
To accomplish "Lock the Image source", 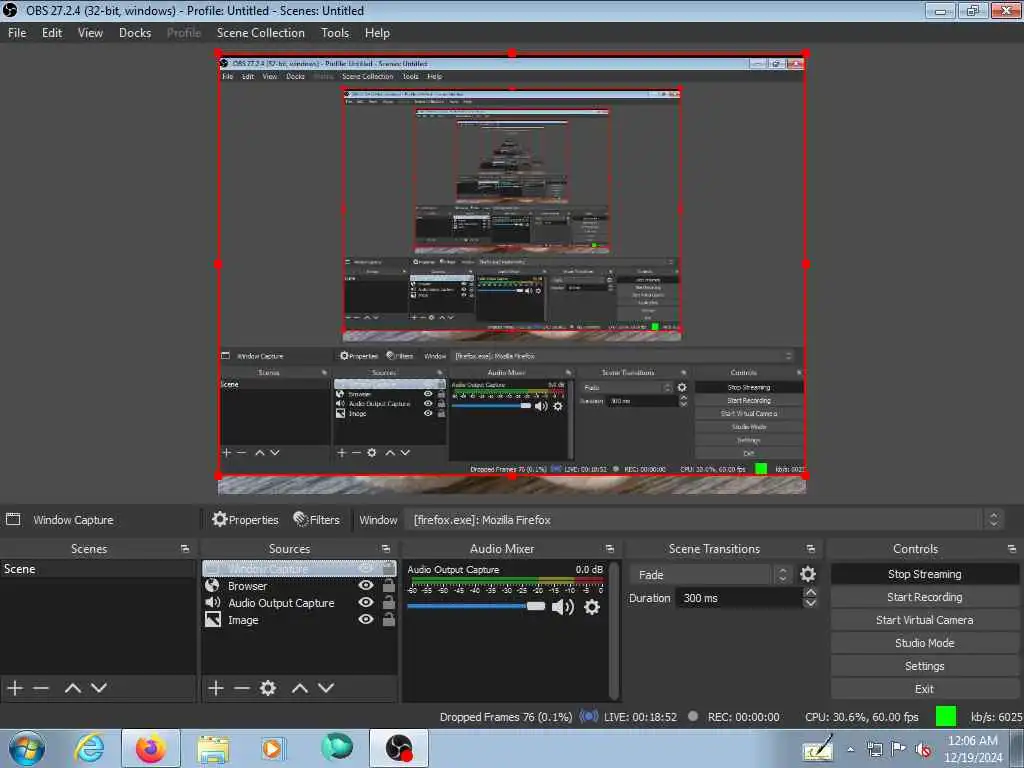I will pyautogui.click(x=389, y=619).
